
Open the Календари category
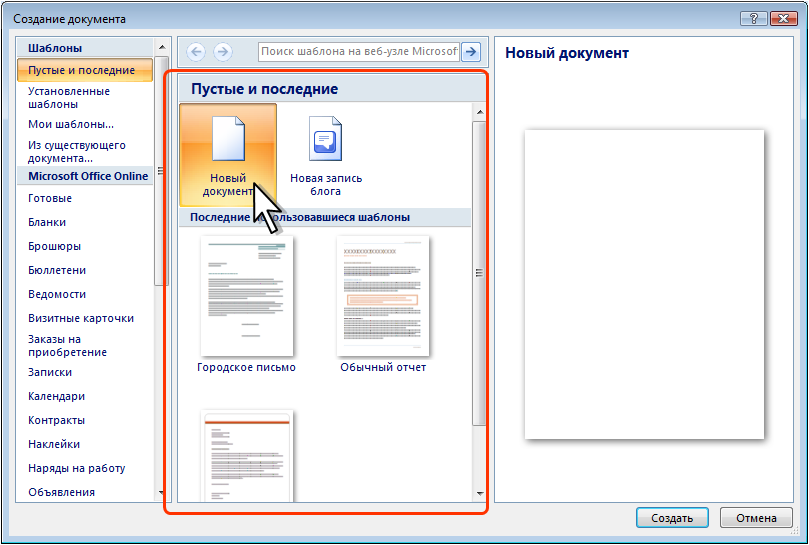click(x=57, y=396)
